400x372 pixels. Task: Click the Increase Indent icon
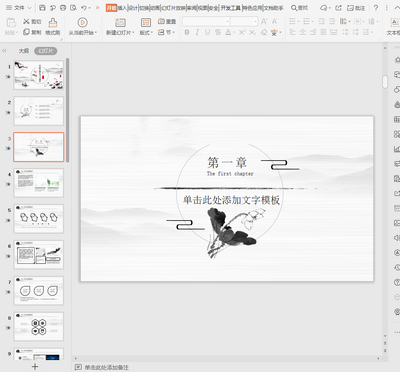(x=332, y=22)
